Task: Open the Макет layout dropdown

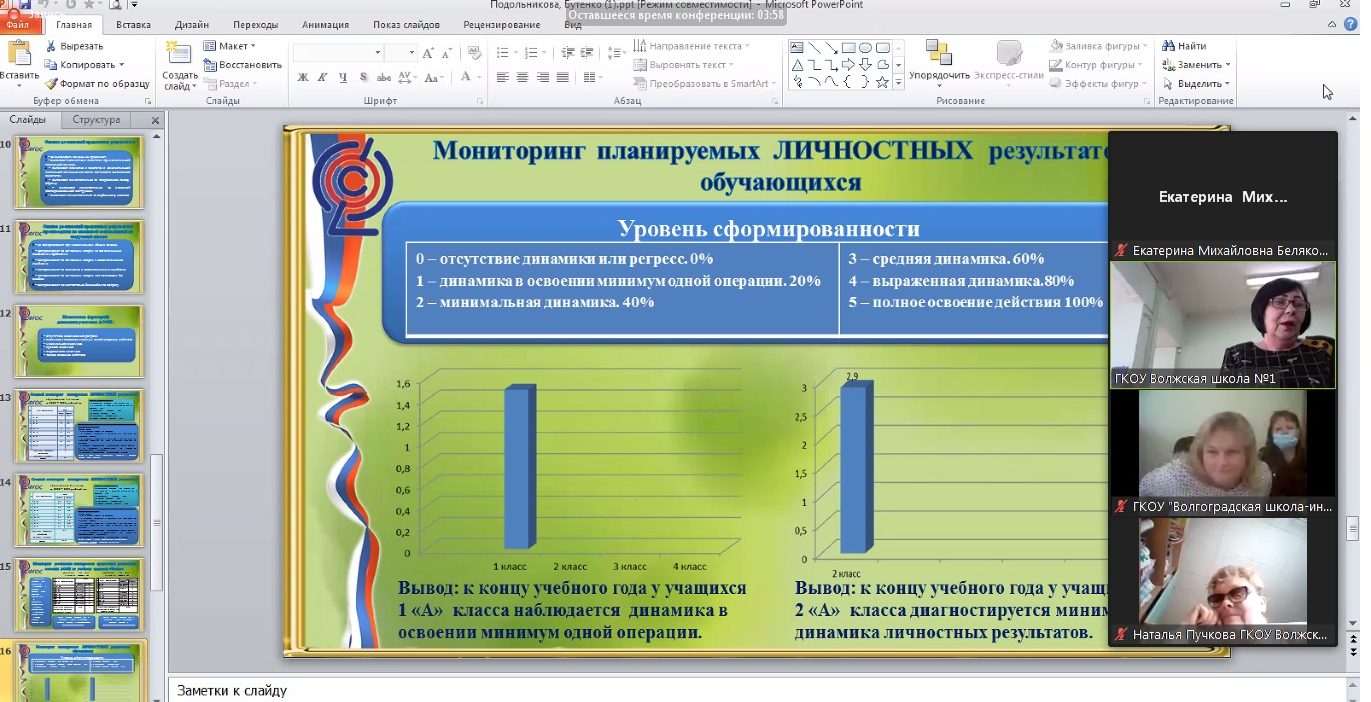Action: 232,46
